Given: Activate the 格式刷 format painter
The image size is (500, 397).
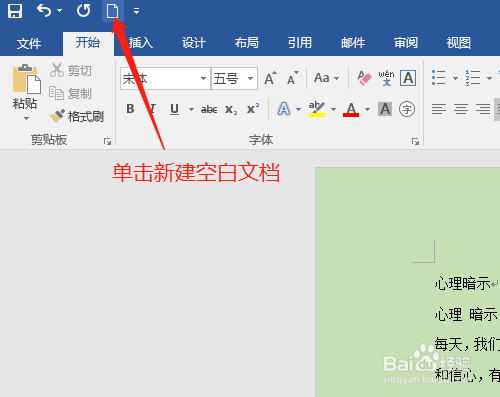Looking at the screenshot, I should 77,116.
